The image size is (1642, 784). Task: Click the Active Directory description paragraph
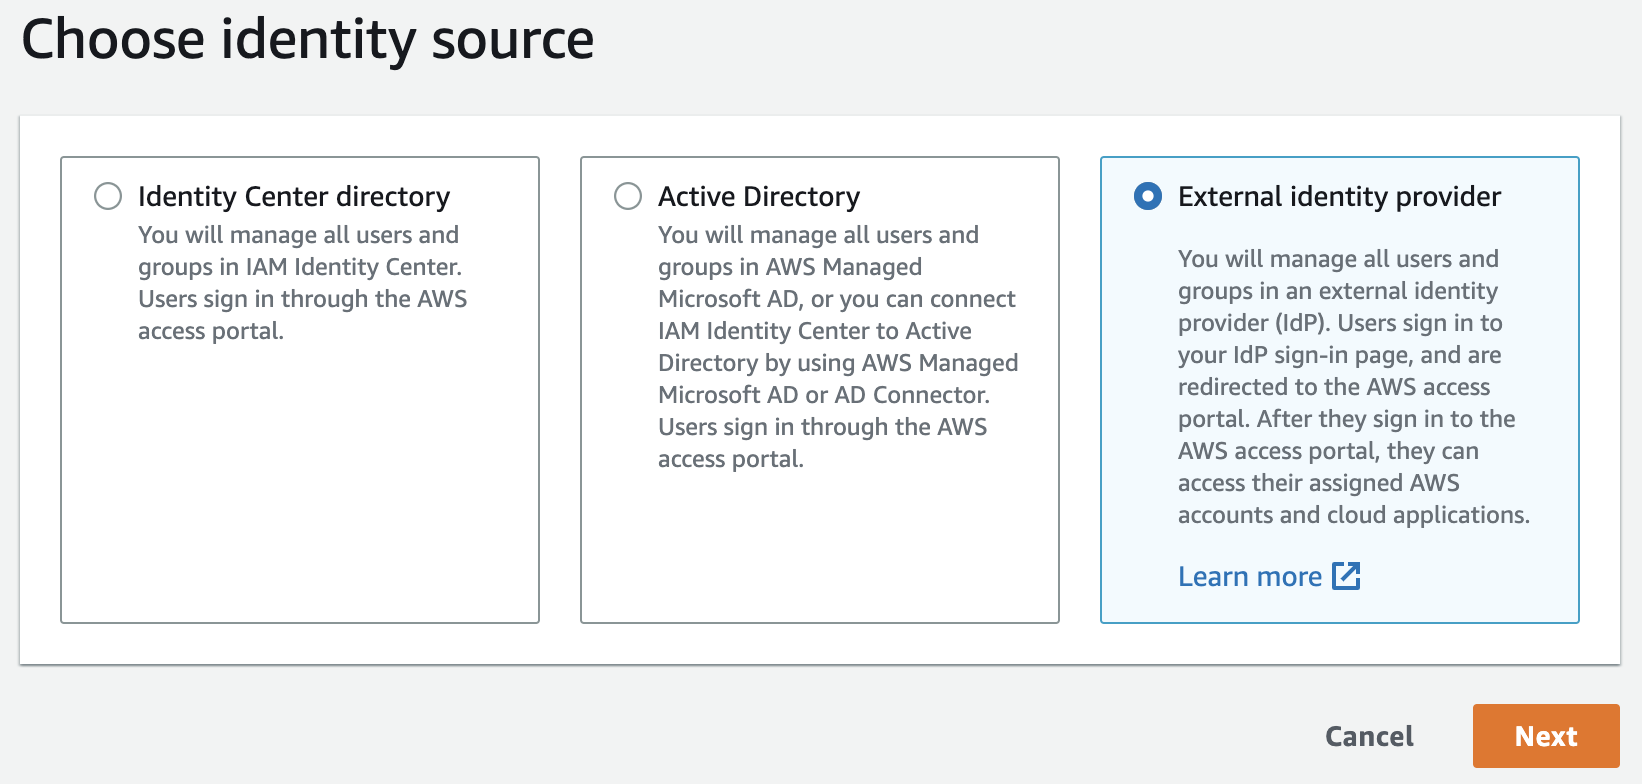(x=837, y=347)
